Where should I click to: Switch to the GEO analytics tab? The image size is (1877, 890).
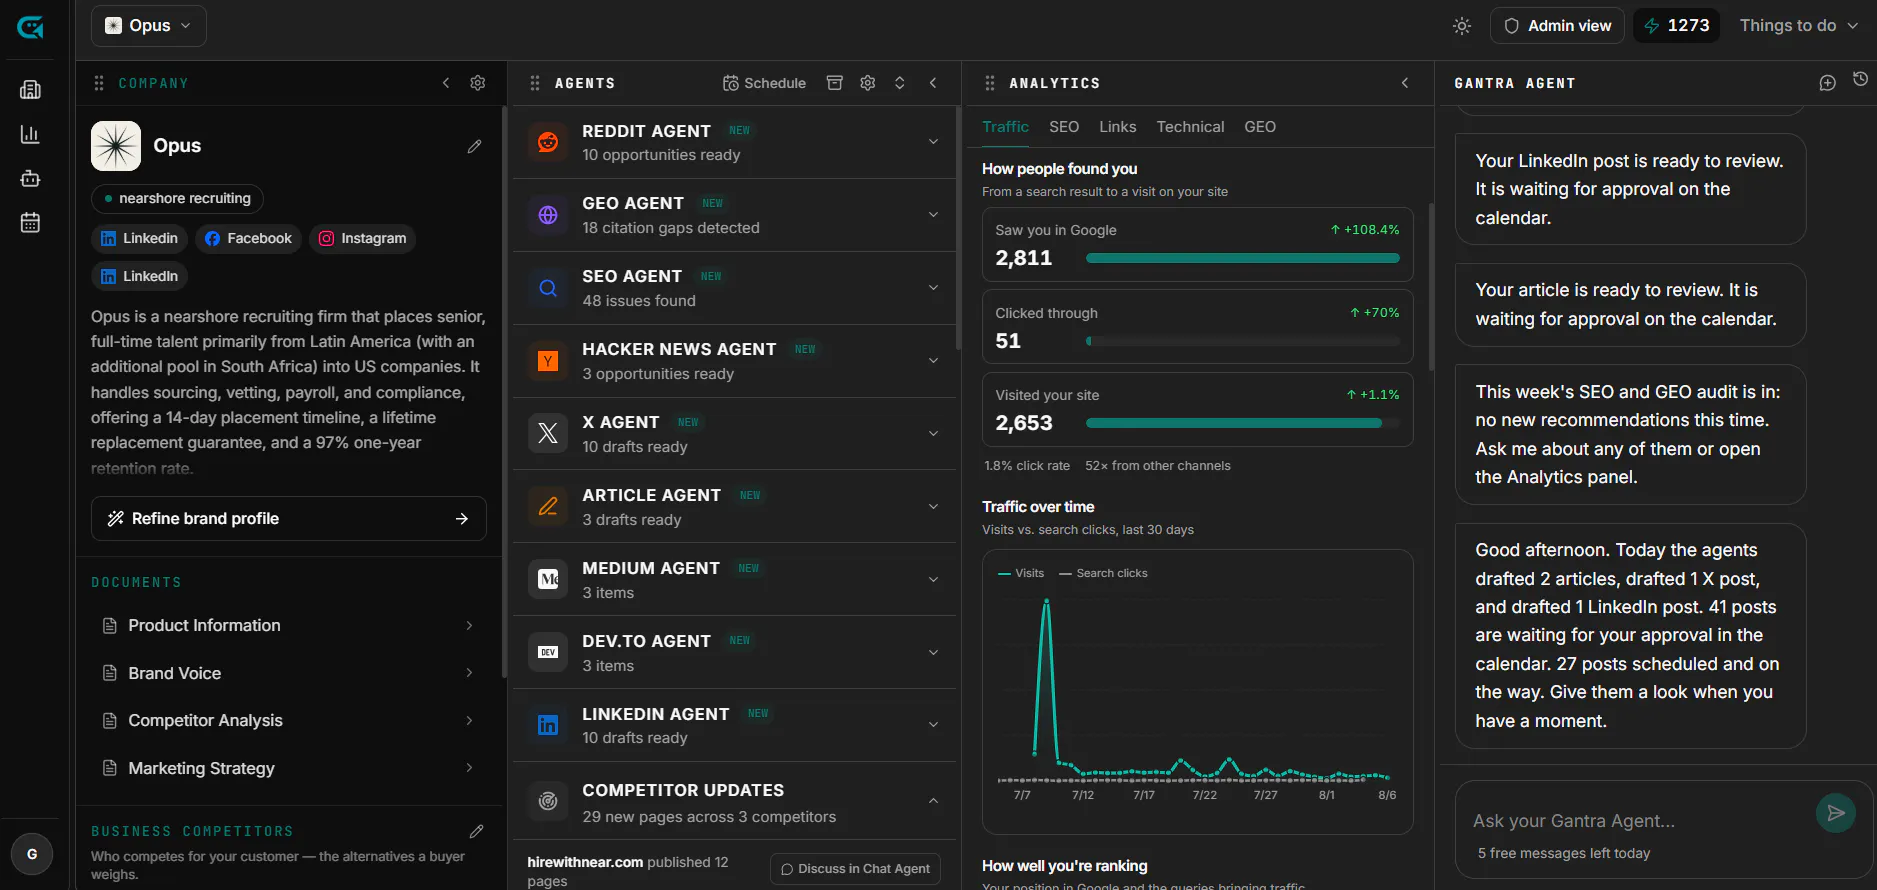point(1260,127)
